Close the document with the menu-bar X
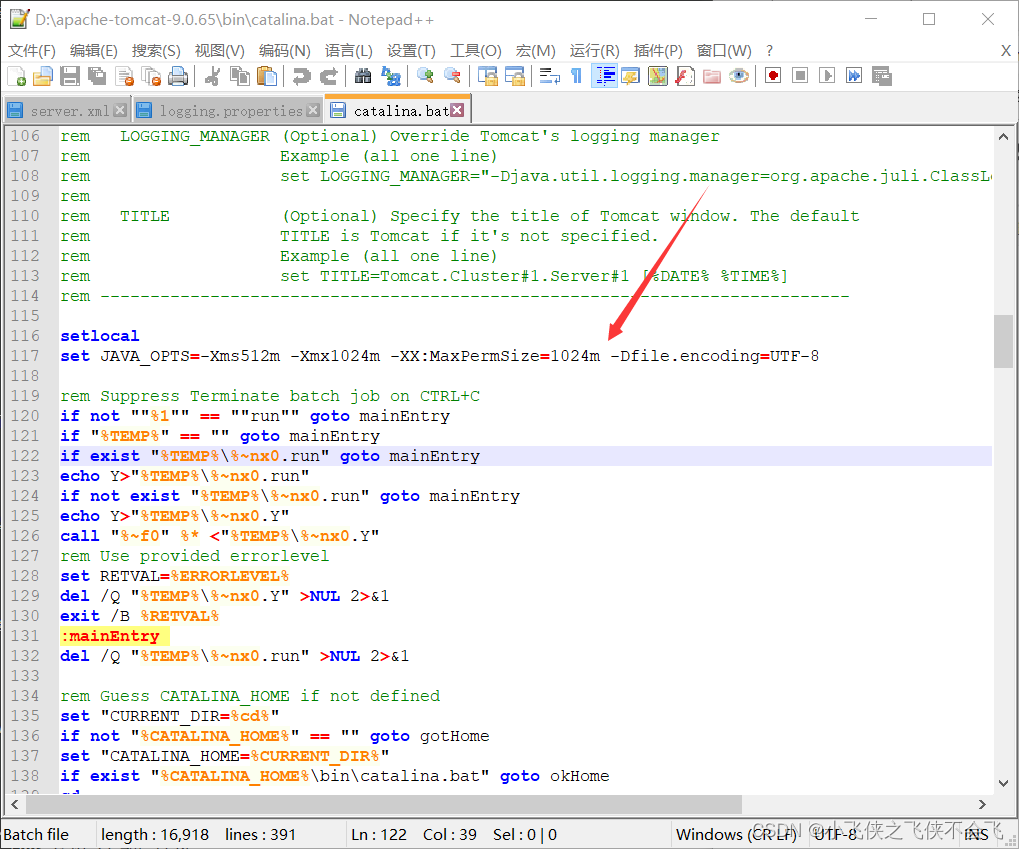The width and height of the screenshot is (1019, 849). 1005,51
